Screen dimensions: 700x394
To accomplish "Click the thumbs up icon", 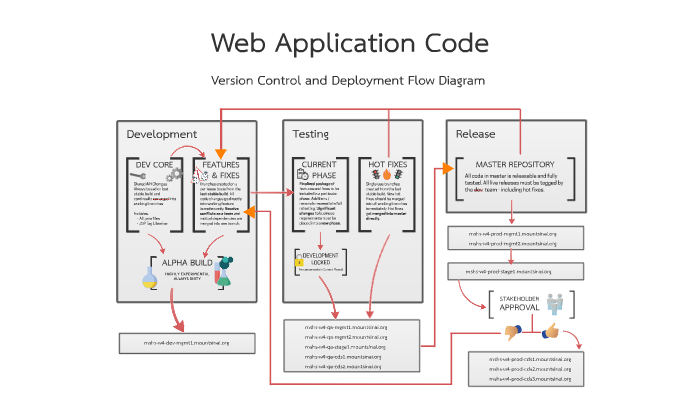I will click(x=550, y=332).
